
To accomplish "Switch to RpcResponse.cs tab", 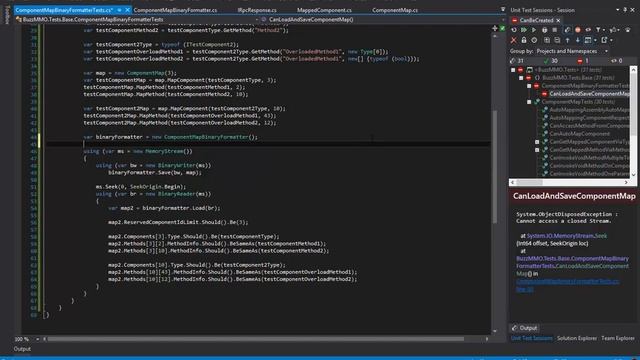I will point(257,10).
